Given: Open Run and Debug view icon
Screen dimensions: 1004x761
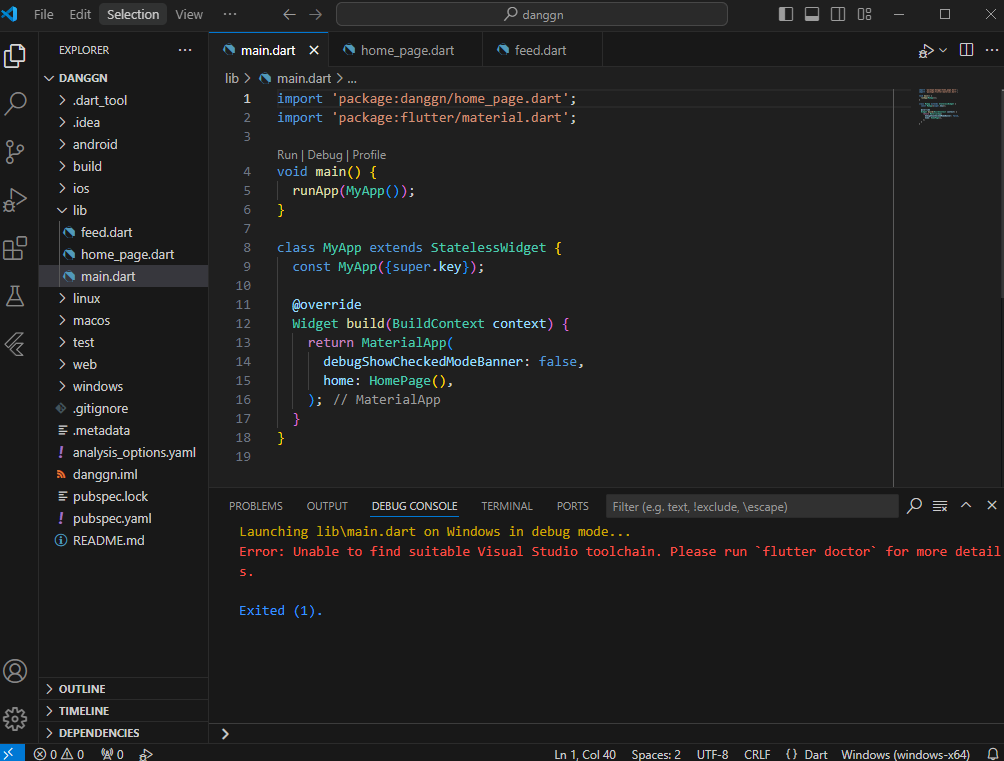Looking at the screenshot, I should (15, 200).
